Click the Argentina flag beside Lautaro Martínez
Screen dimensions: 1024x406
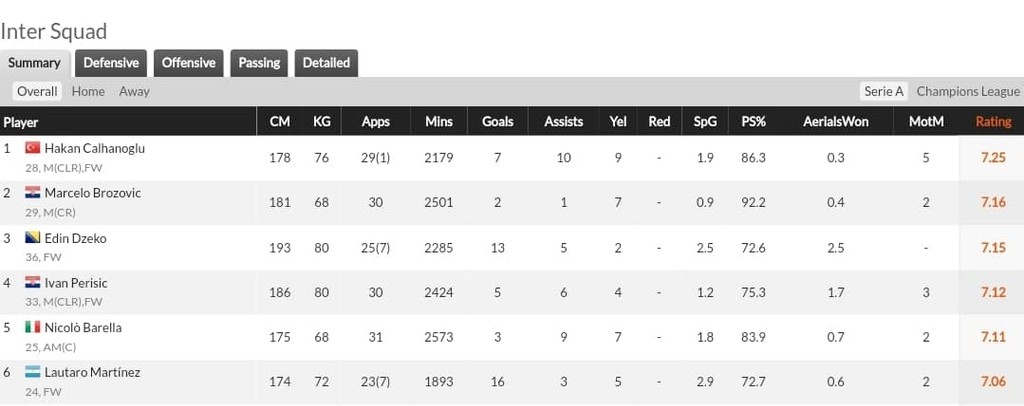[32, 373]
